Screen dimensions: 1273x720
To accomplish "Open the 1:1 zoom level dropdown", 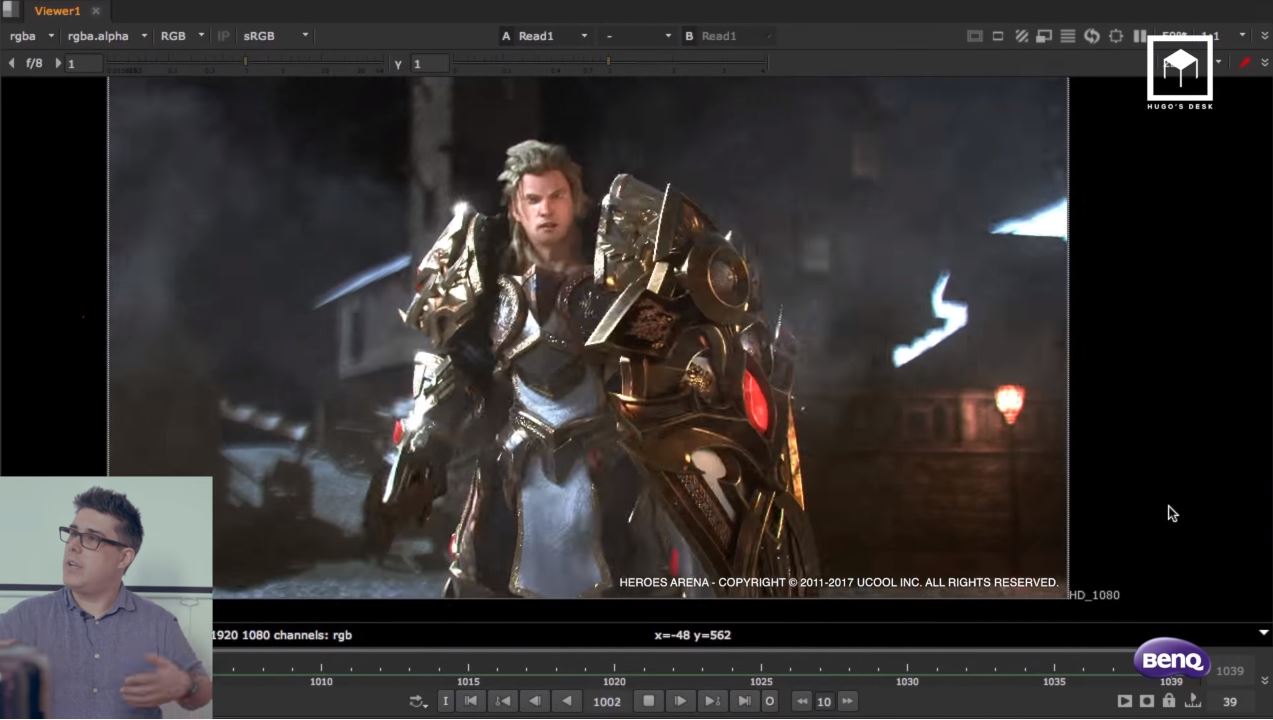I will click(x=1224, y=36).
